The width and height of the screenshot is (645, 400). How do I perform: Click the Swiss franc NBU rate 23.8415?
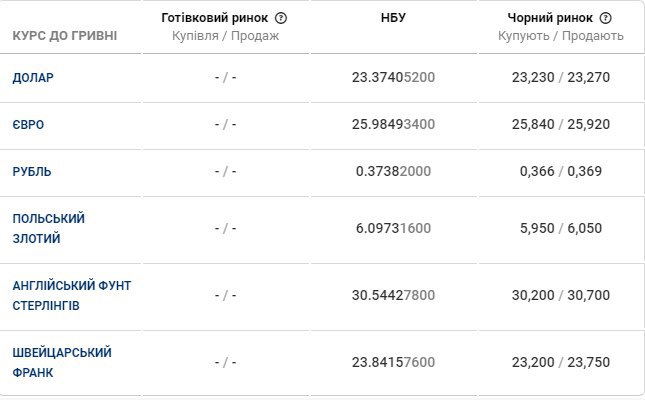[394, 362]
